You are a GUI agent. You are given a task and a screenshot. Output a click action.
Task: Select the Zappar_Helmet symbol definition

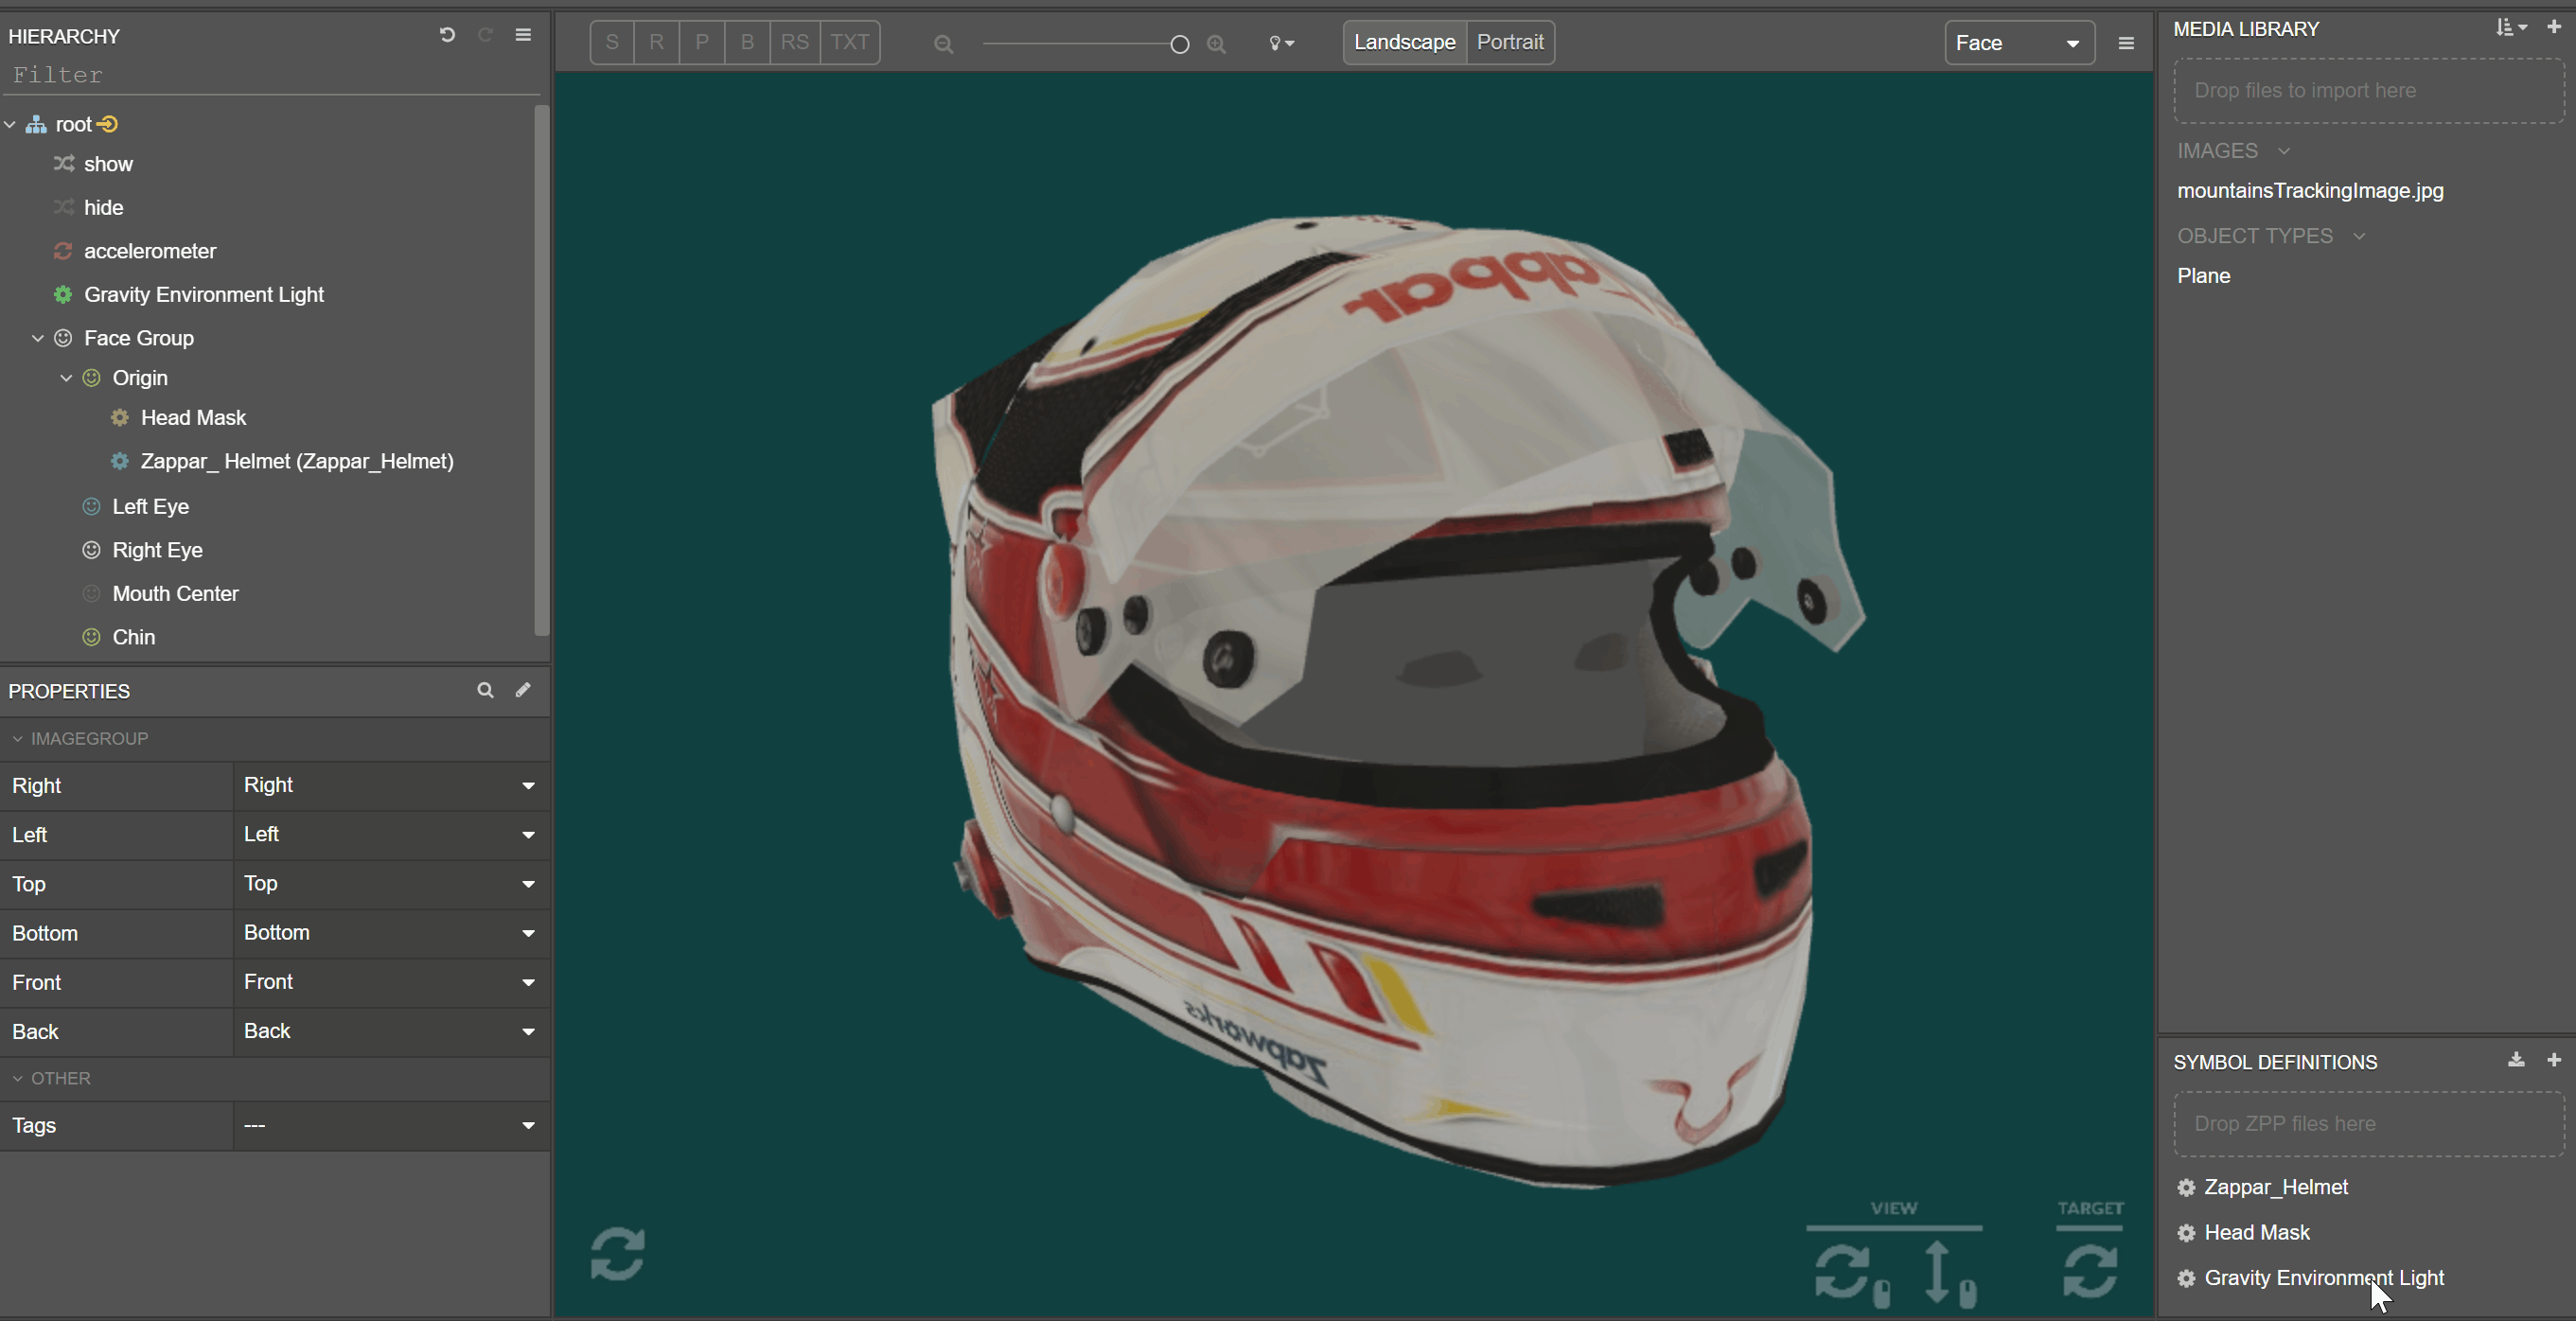click(2276, 1187)
